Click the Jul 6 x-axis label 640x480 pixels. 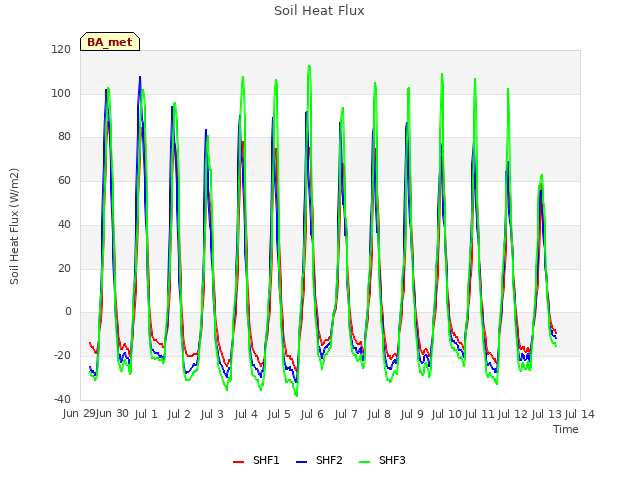(x=312, y=414)
